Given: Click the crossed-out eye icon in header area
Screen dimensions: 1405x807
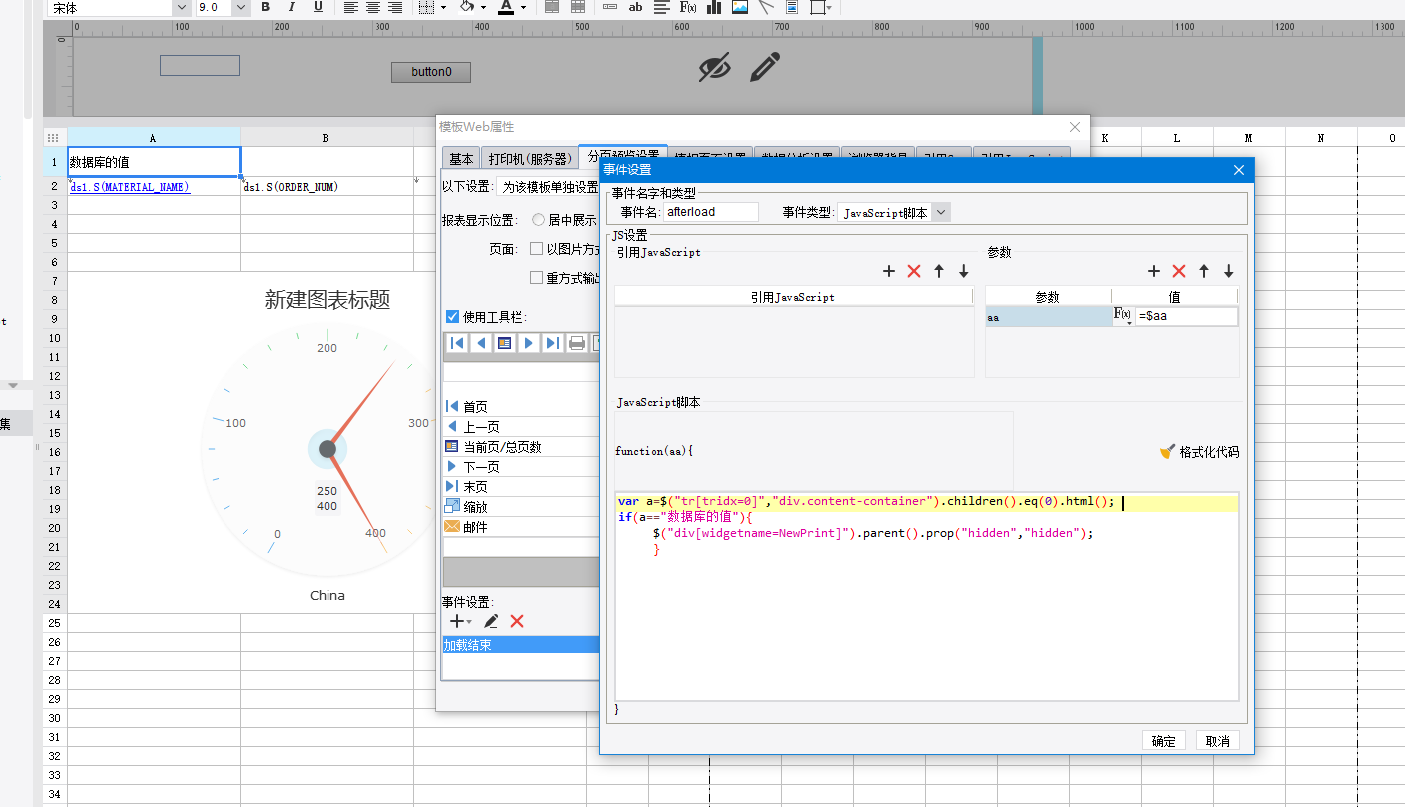Looking at the screenshot, I should (714, 67).
